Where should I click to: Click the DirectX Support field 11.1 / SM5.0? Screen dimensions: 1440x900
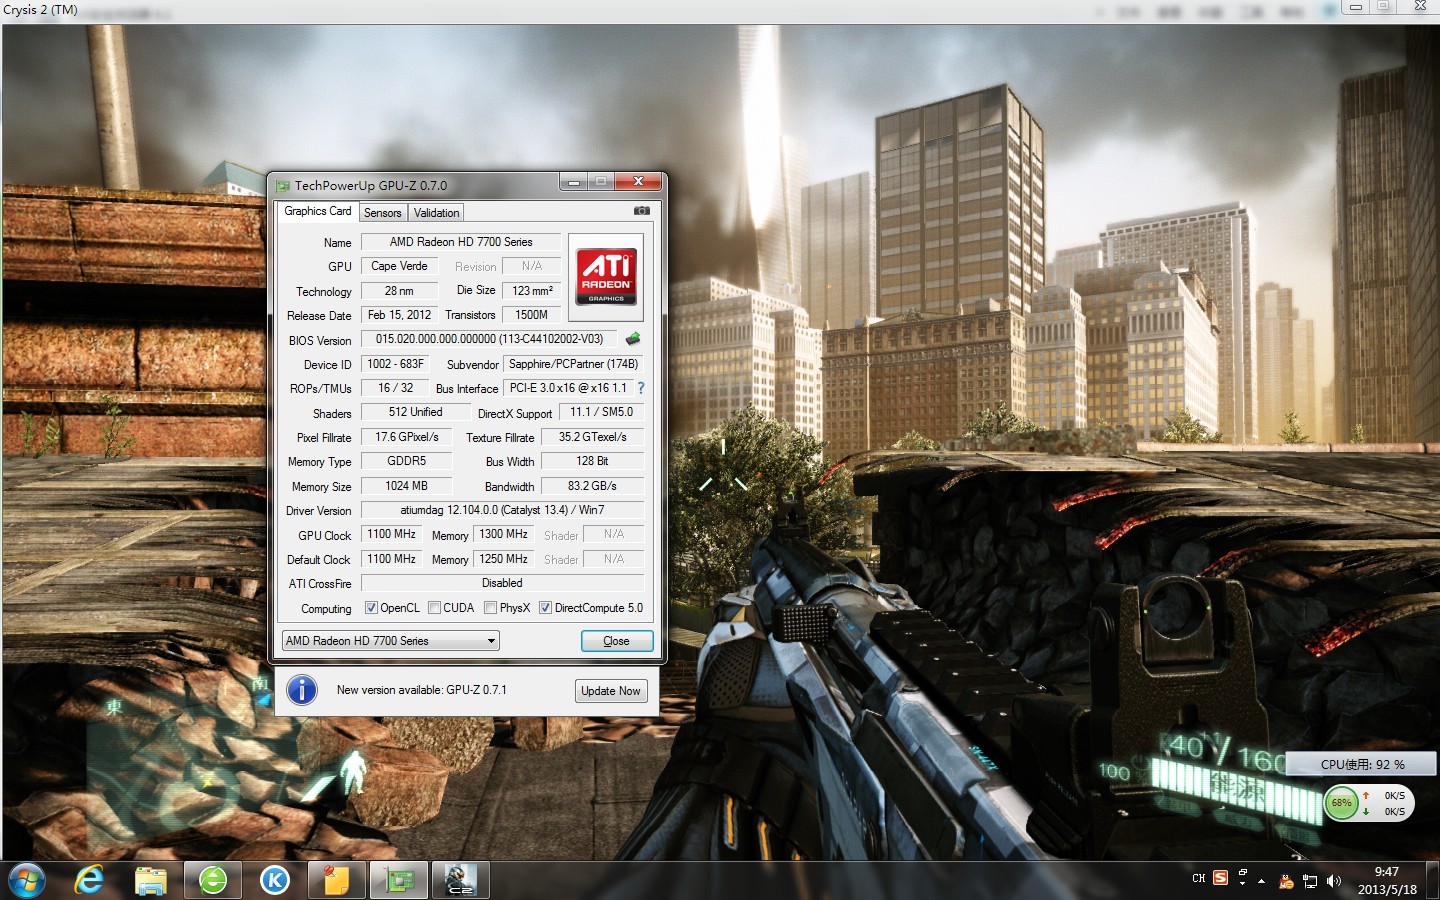click(601, 412)
